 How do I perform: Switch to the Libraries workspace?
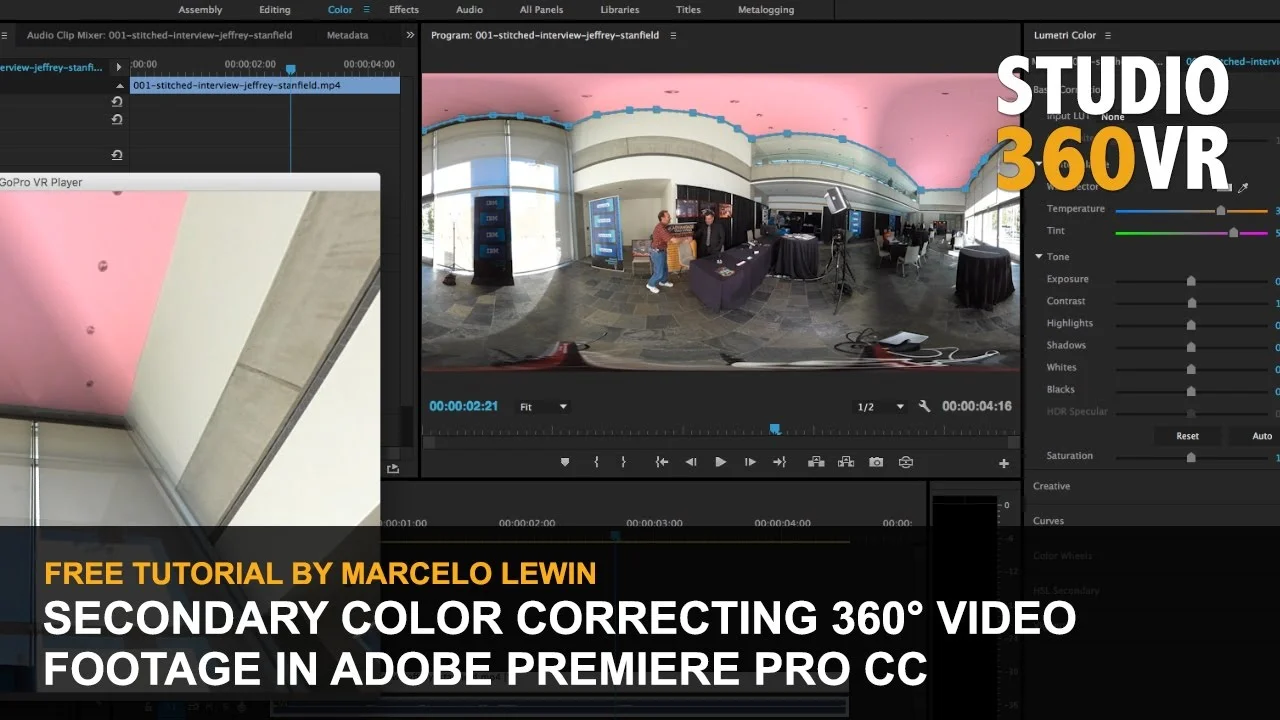pos(620,10)
